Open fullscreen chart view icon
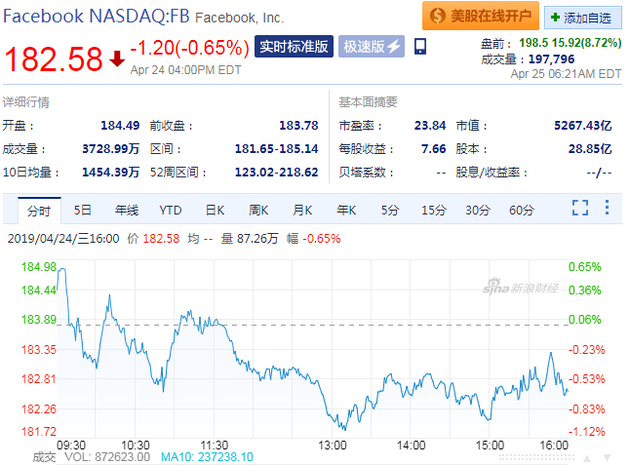 pyautogui.click(x=580, y=208)
